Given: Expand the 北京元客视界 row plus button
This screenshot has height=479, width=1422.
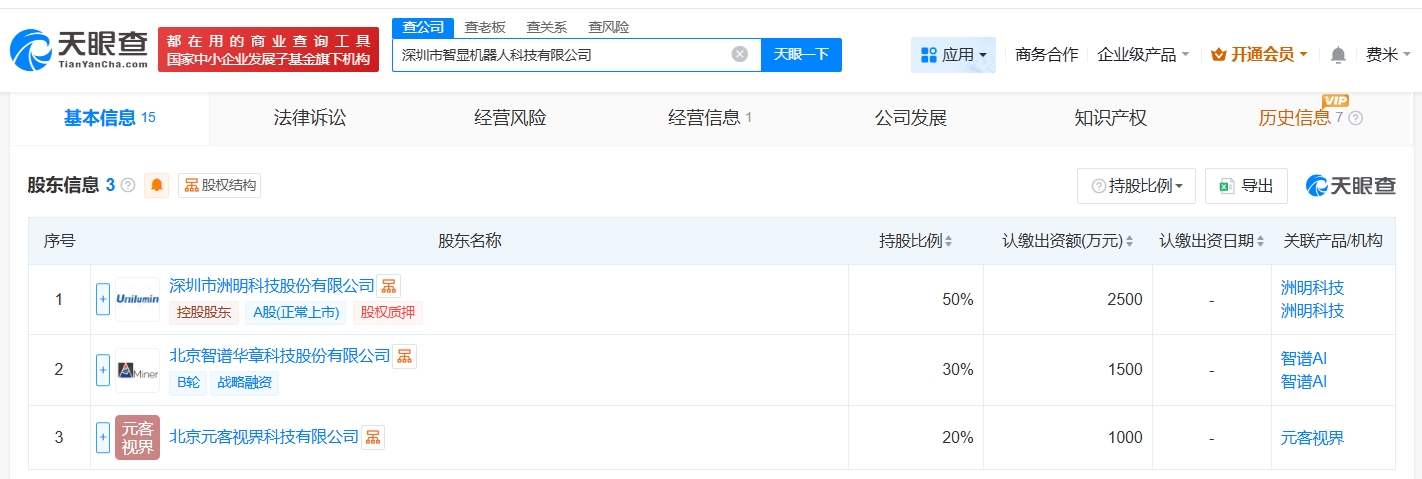Looking at the screenshot, I should (102, 437).
